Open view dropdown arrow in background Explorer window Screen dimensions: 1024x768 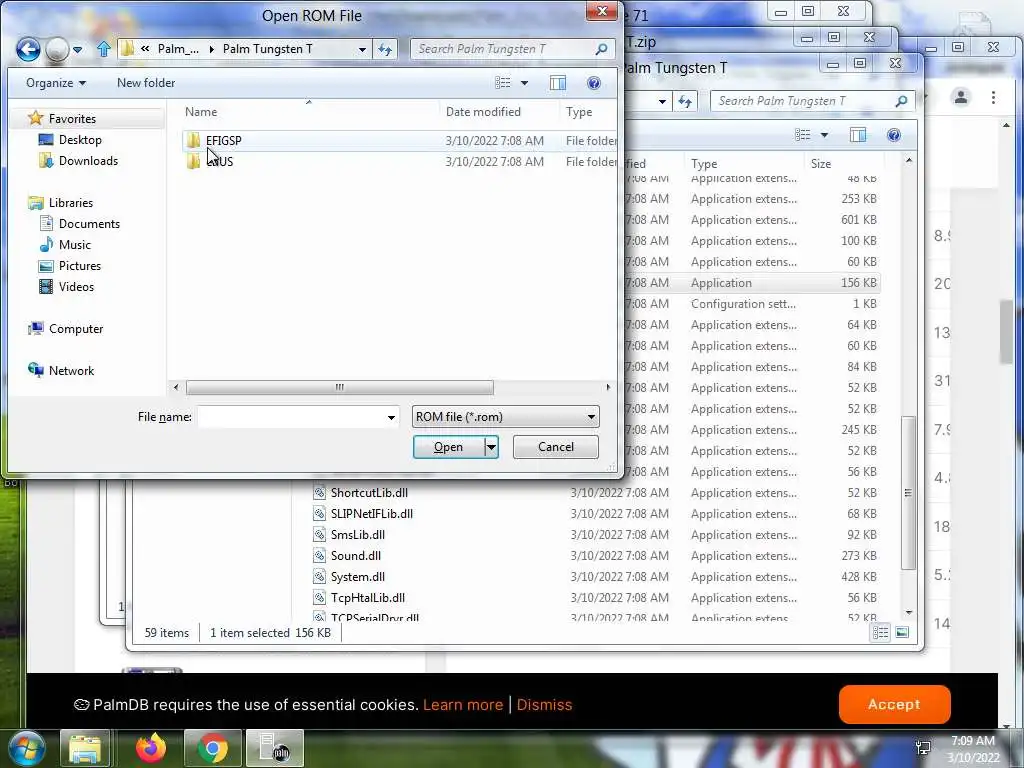coord(824,135)
